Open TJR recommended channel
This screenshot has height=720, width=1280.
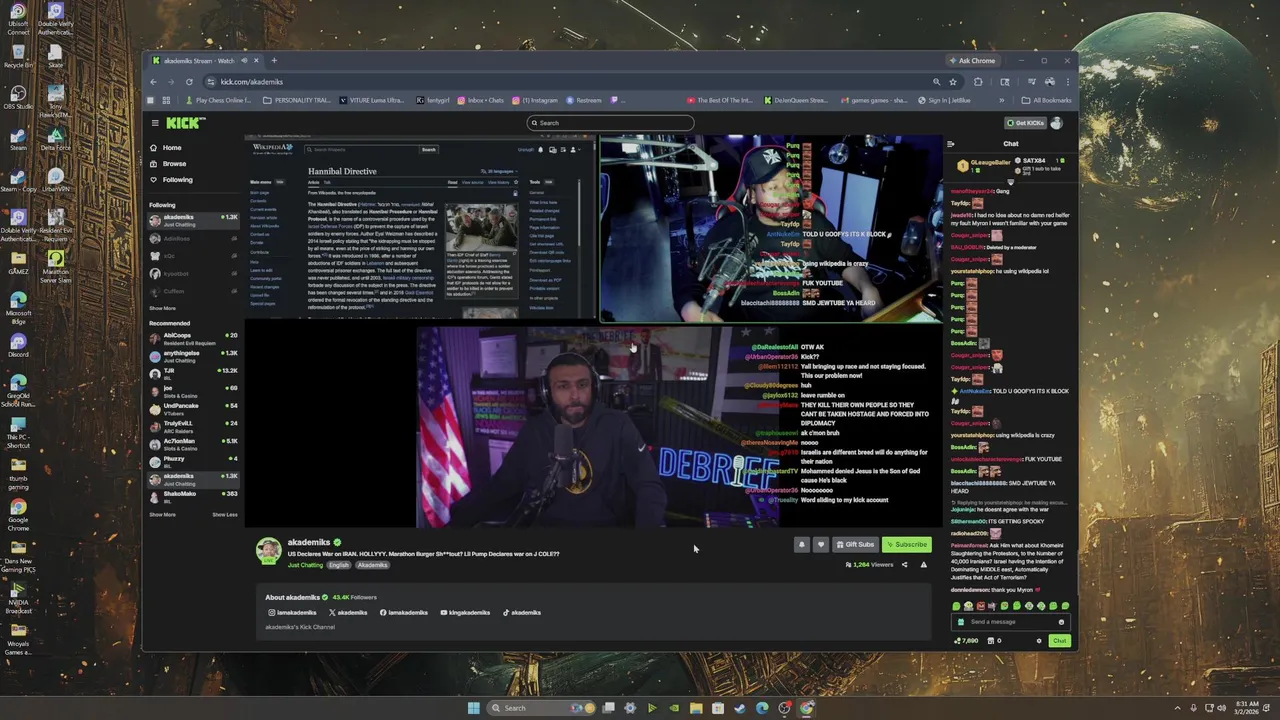[193, 373]
